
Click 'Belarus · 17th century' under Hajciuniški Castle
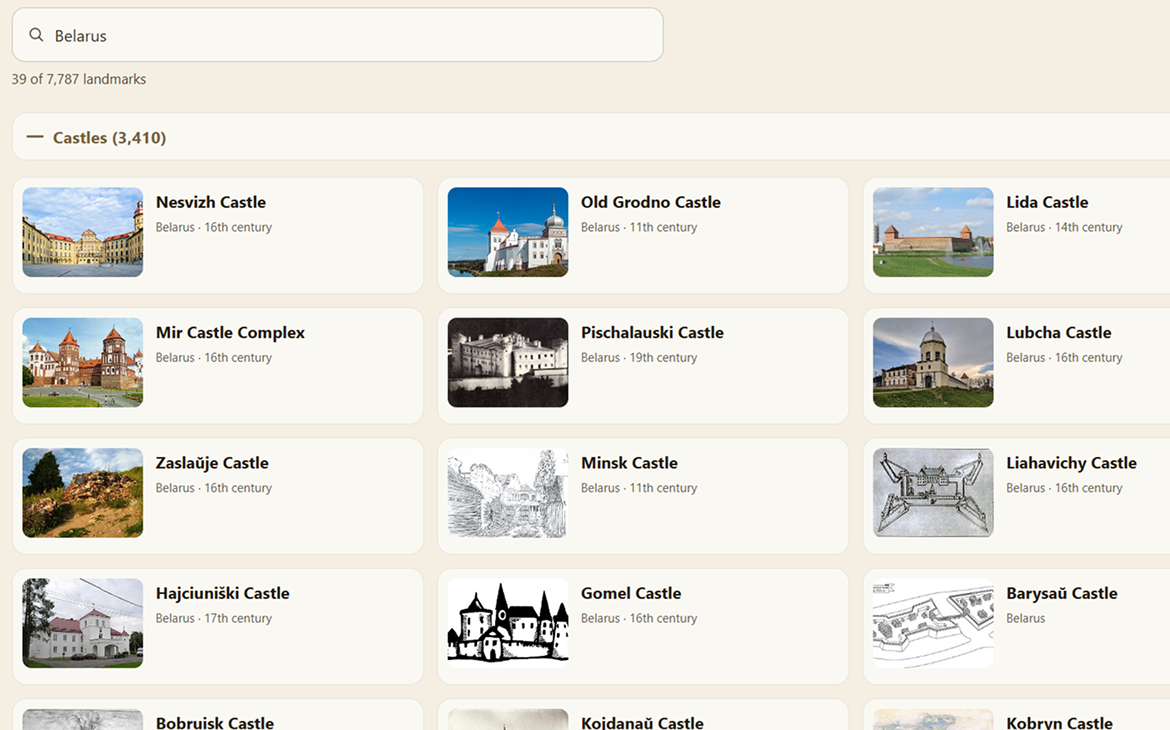[x=213, y=618]
